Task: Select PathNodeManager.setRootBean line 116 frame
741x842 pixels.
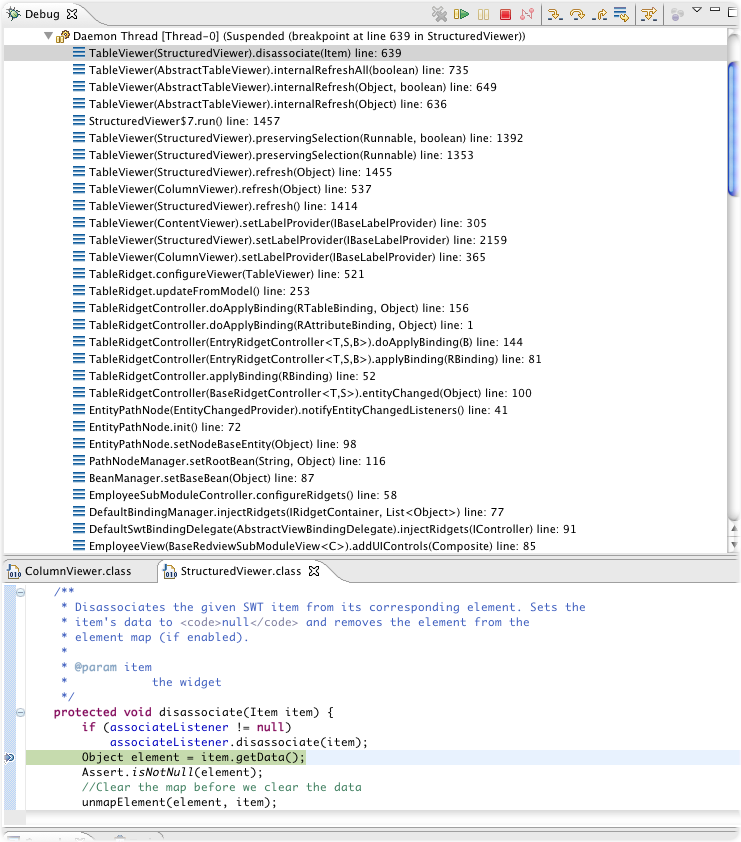Action: pos(237,461)
